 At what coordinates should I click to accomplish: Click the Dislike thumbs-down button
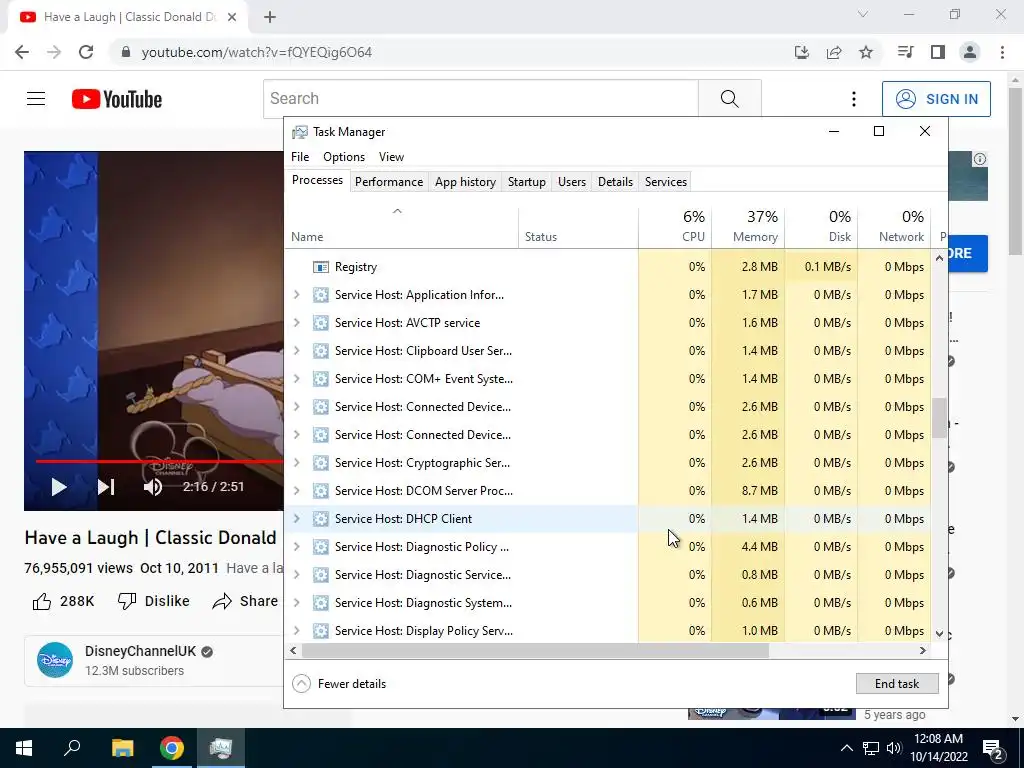coord(153,601)
